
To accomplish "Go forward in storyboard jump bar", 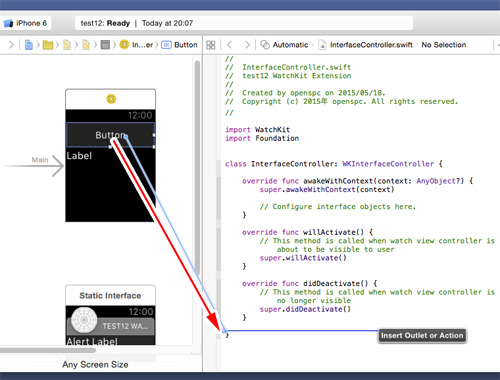I will pyautogui.click(x=11, y=45).
